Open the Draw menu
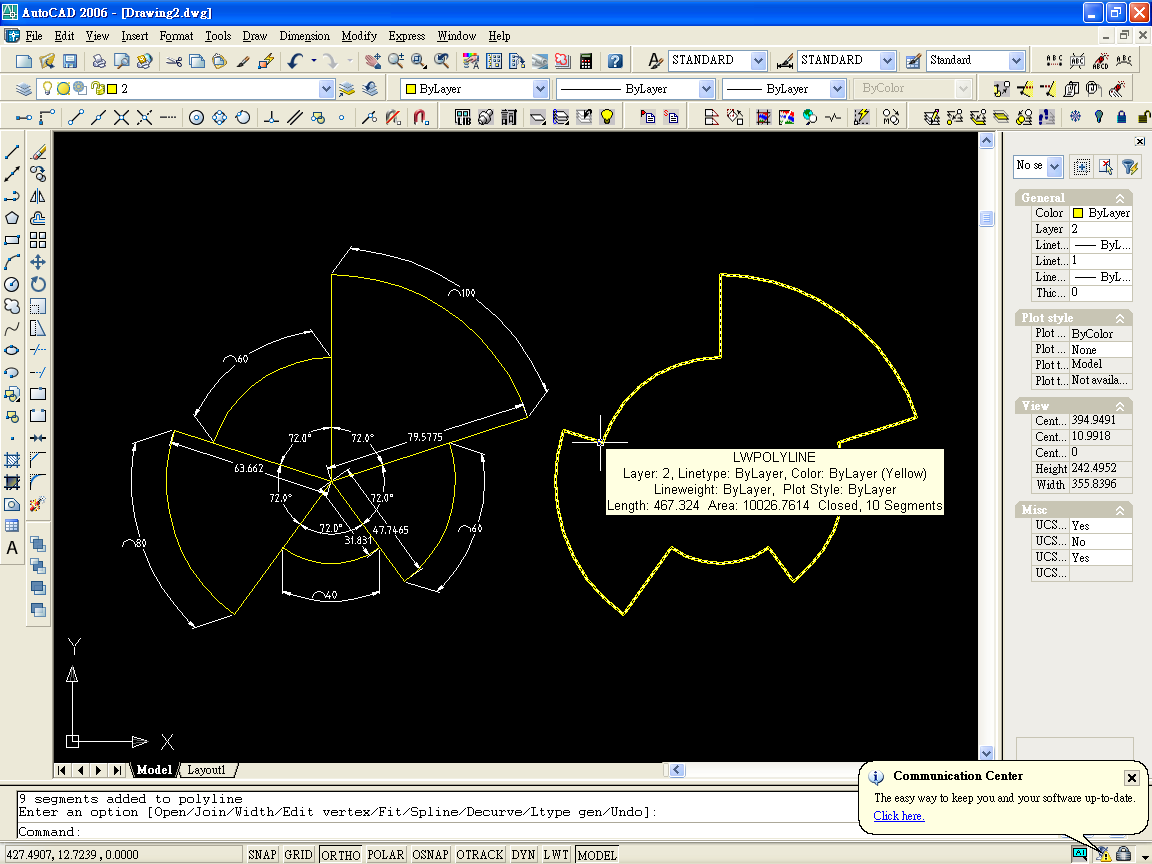The height and width of the screenshot is (864, 1152). click(254, 36)
